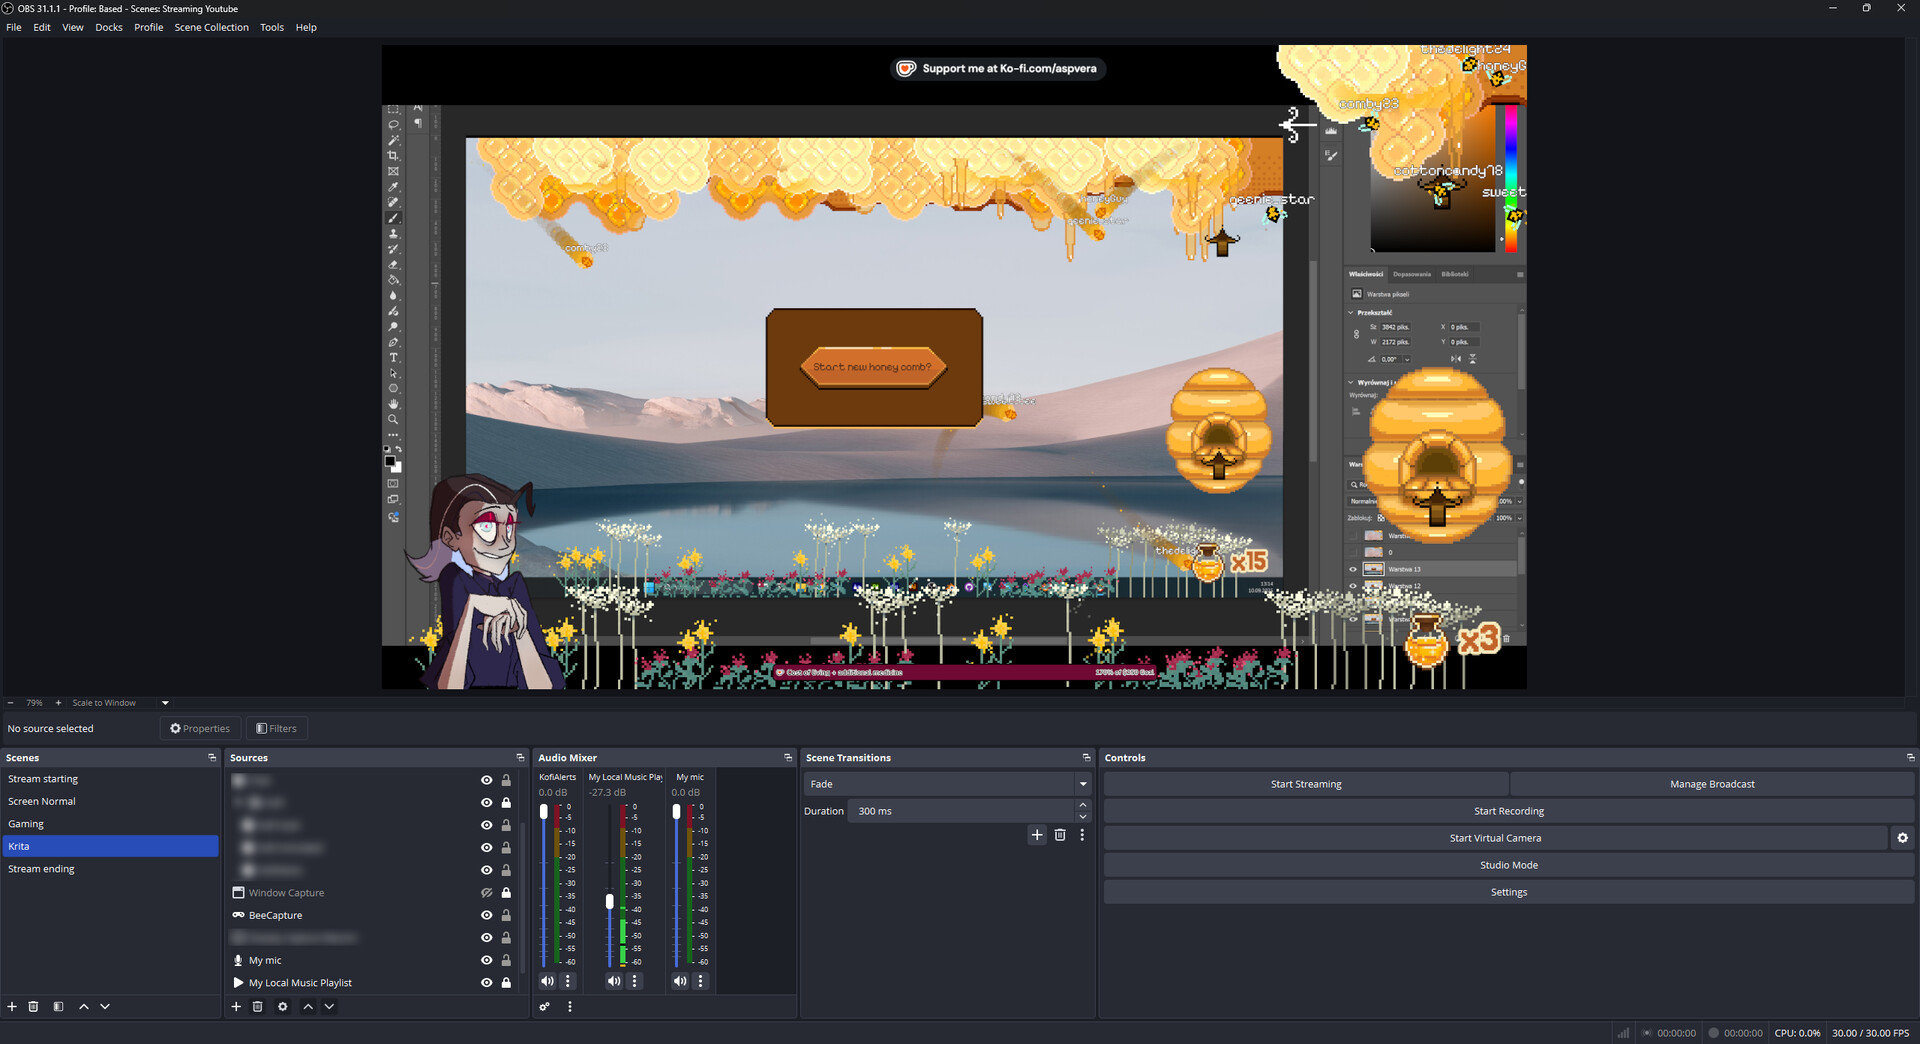The image size is (1920, 1044).
Task: Open the Scene Collection menu
Action: click(211, 27)
